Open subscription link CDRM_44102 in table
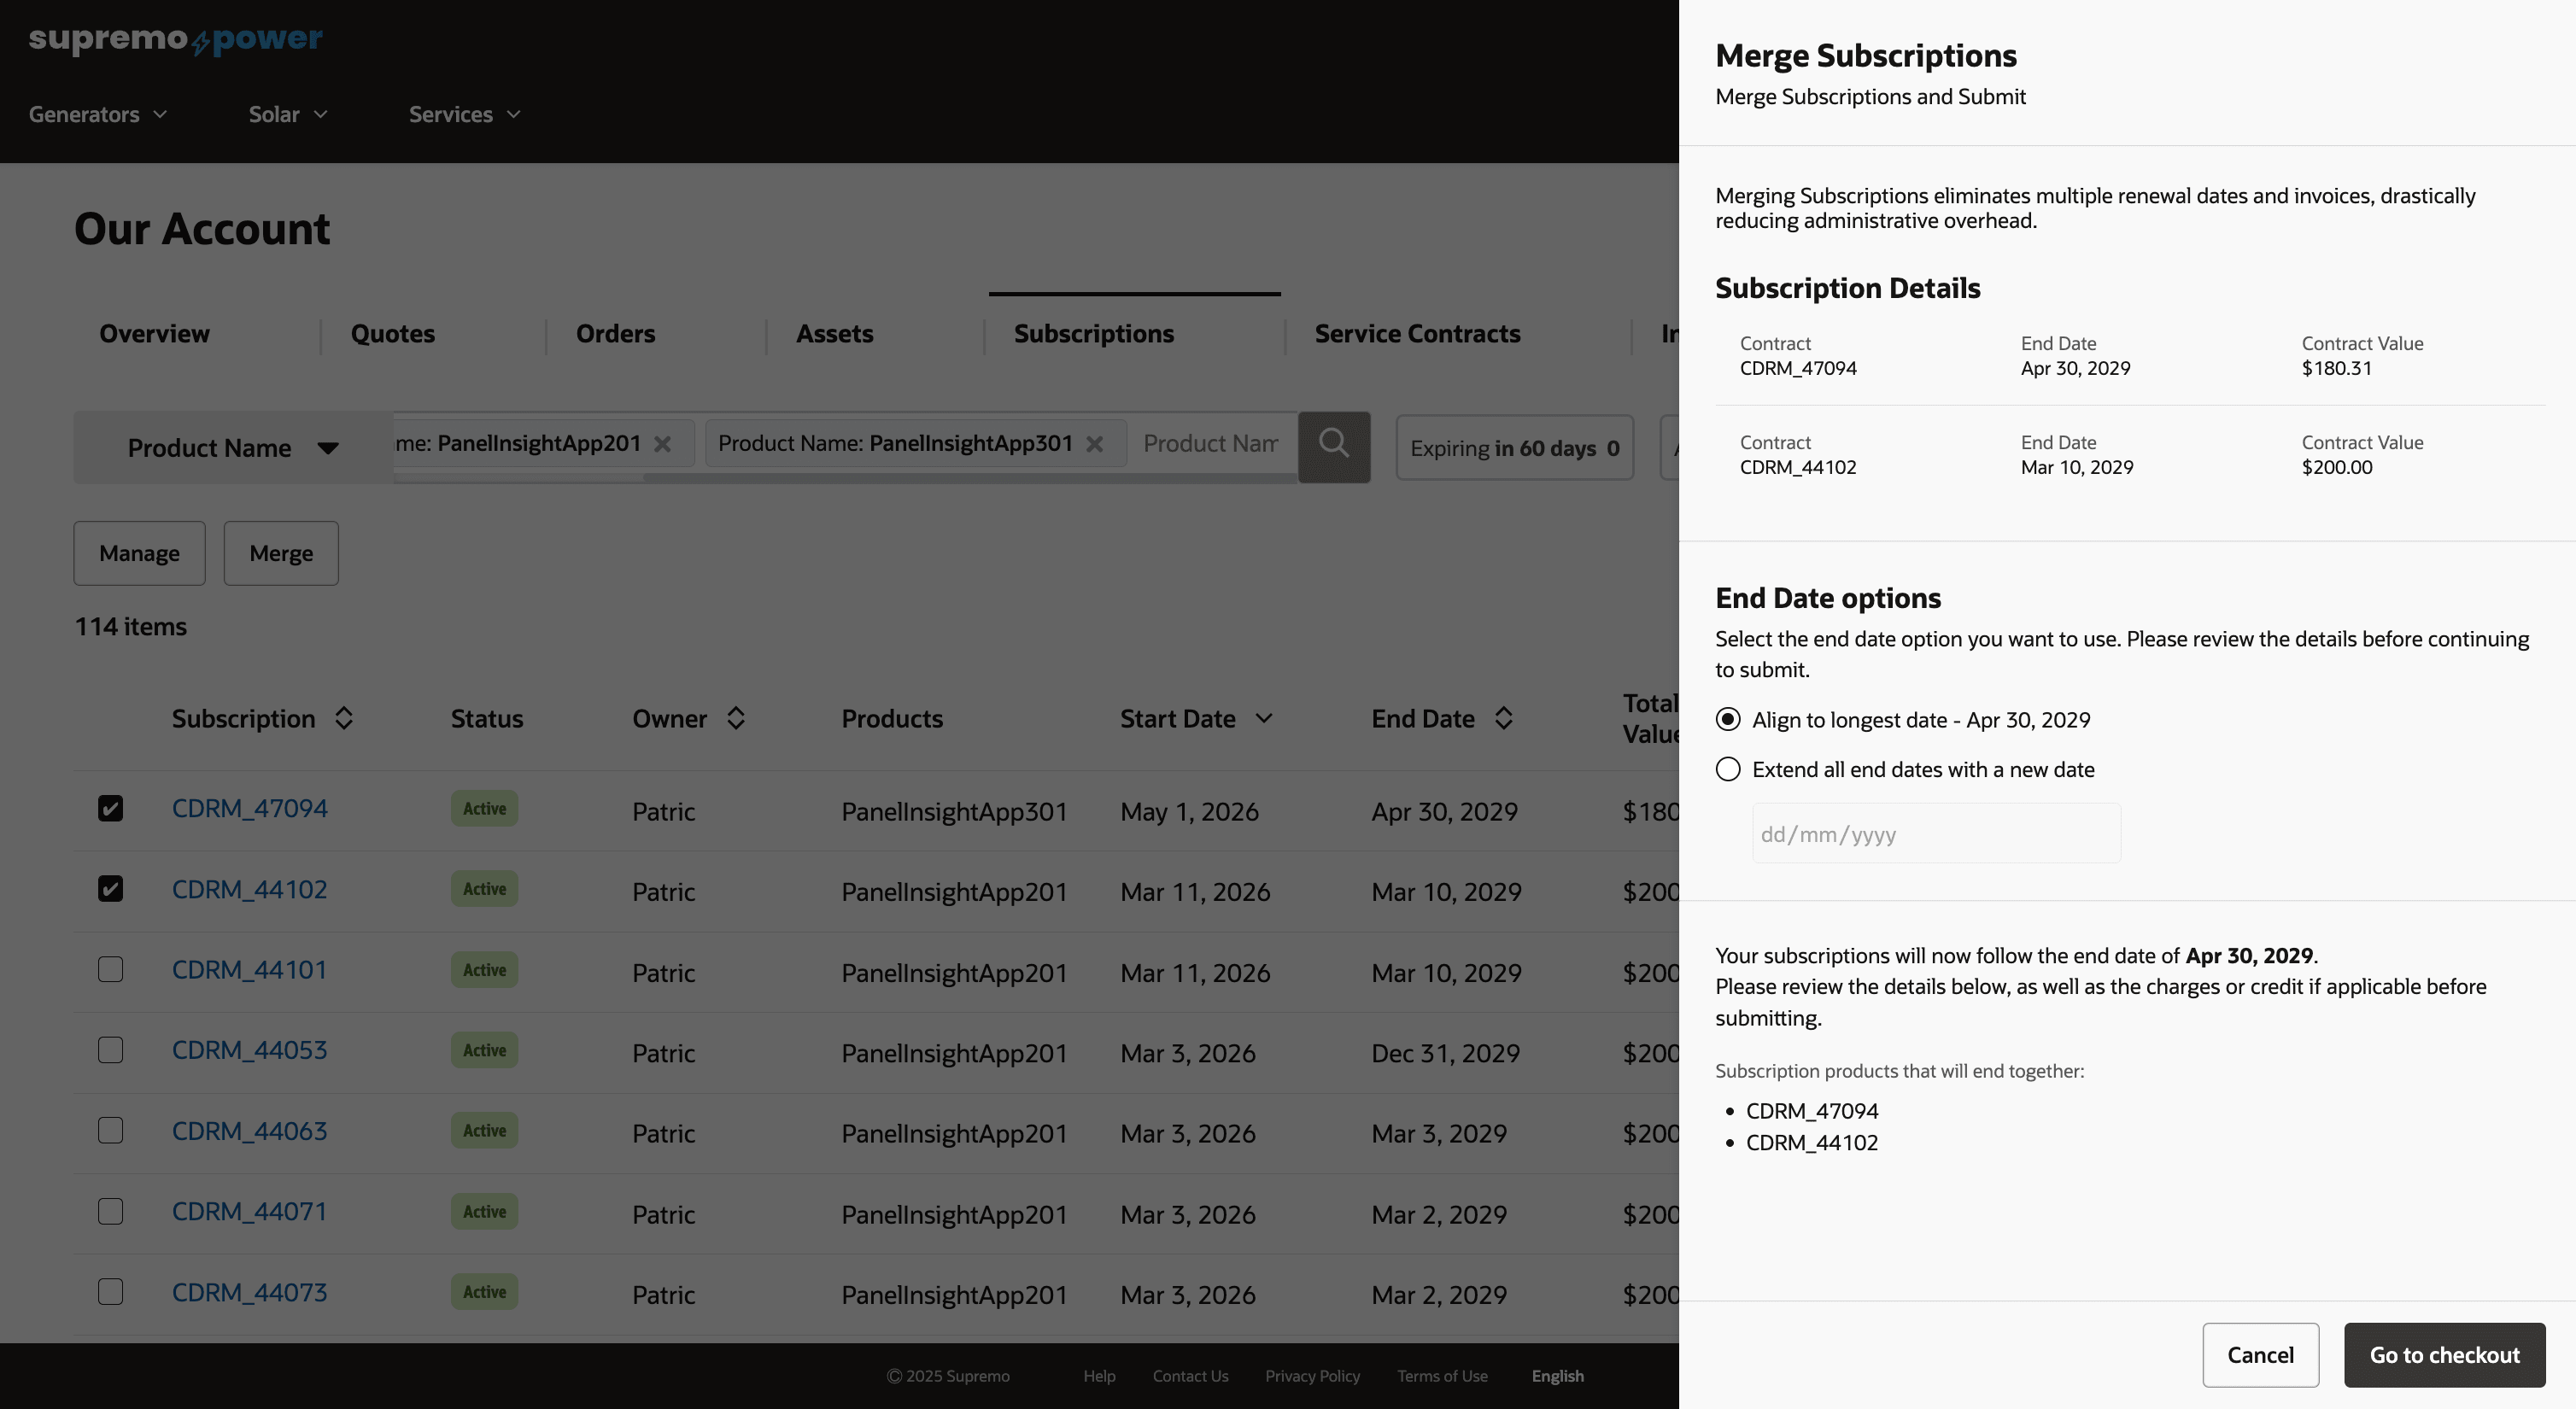This screenshot has width=2576, height=1409. click(249, 889)
